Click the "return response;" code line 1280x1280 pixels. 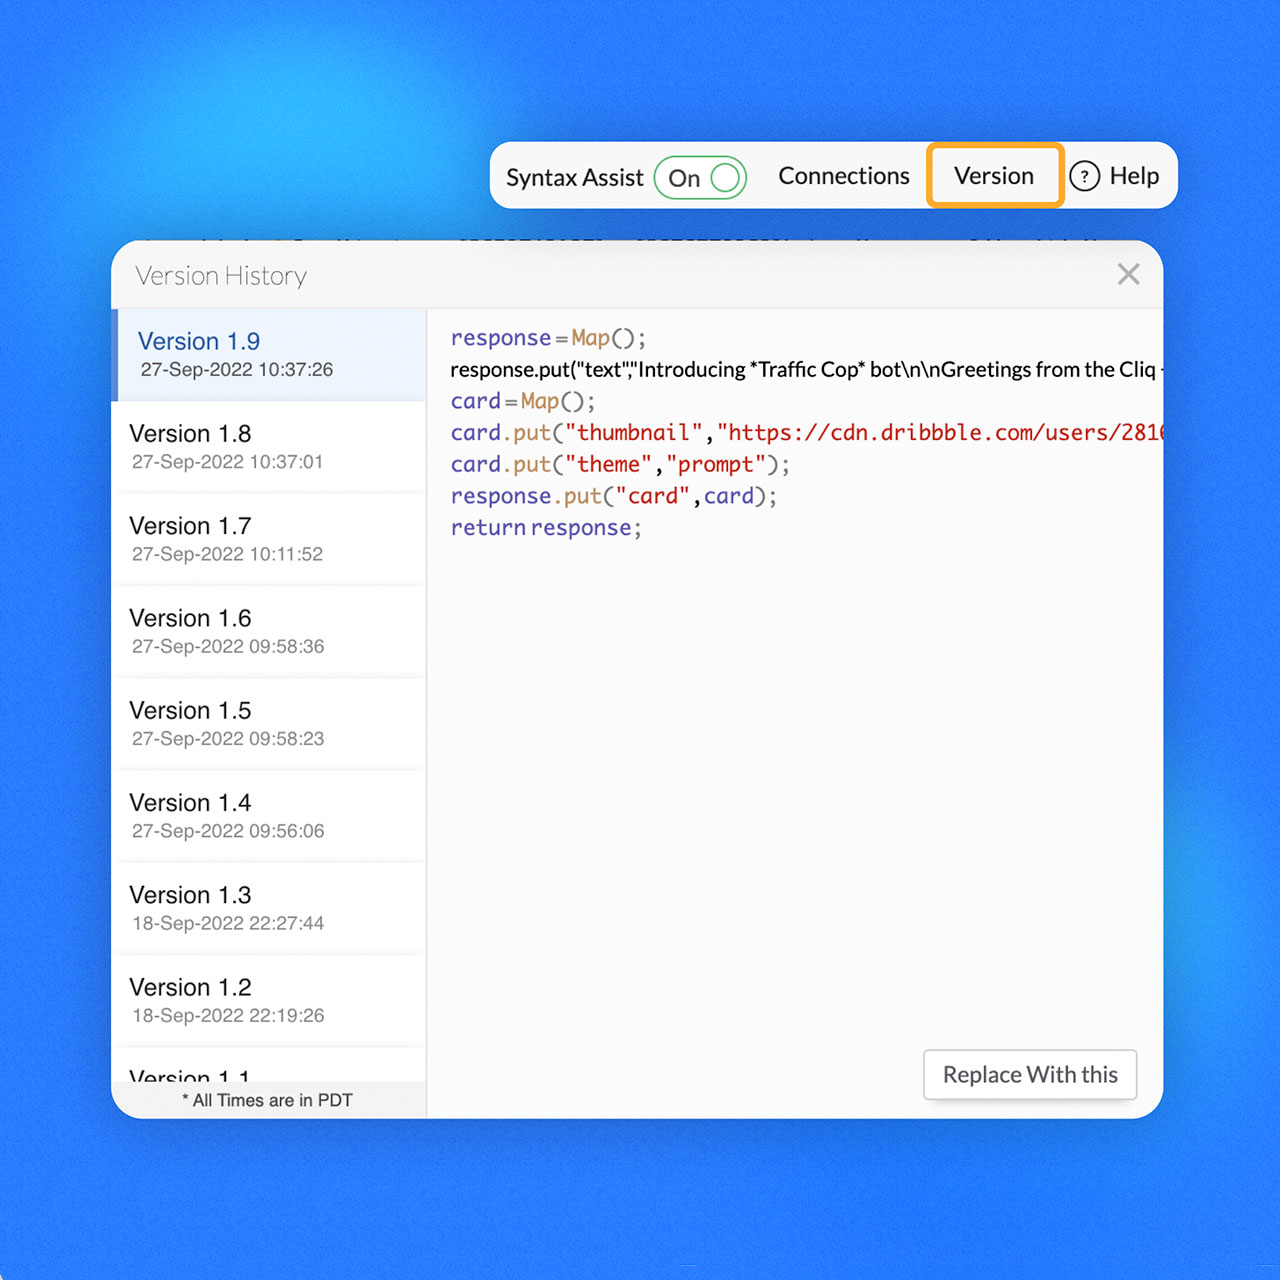pos(546,528)
